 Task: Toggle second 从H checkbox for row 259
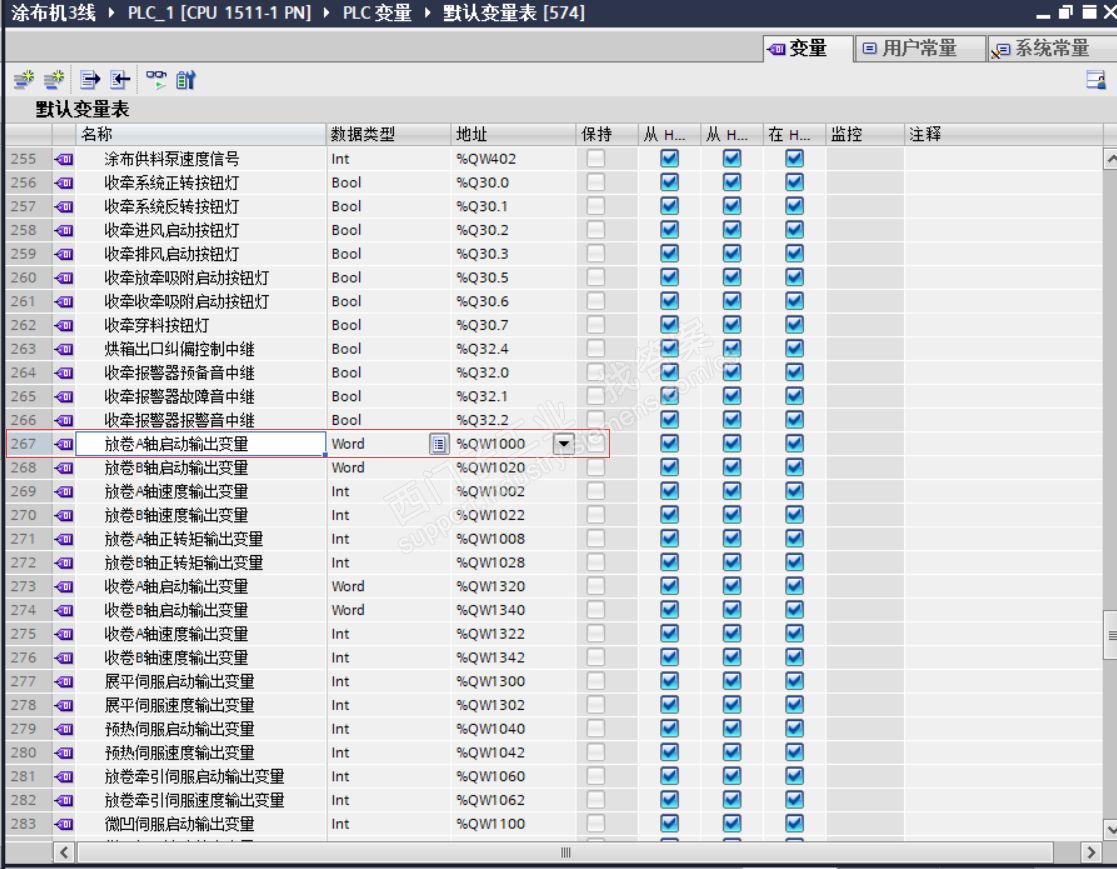tap(732, 254)
